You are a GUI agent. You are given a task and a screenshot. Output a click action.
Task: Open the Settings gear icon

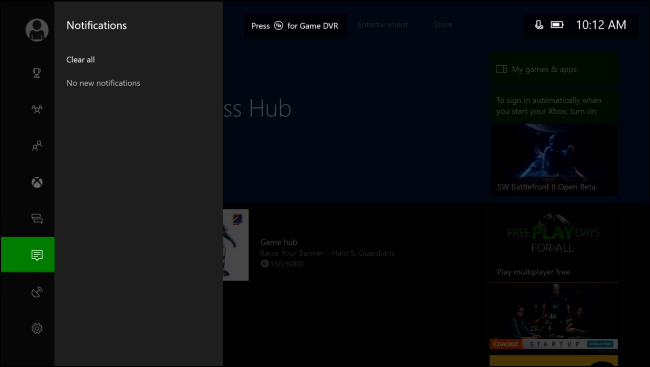pyautogui.click(x=37, y=328)
